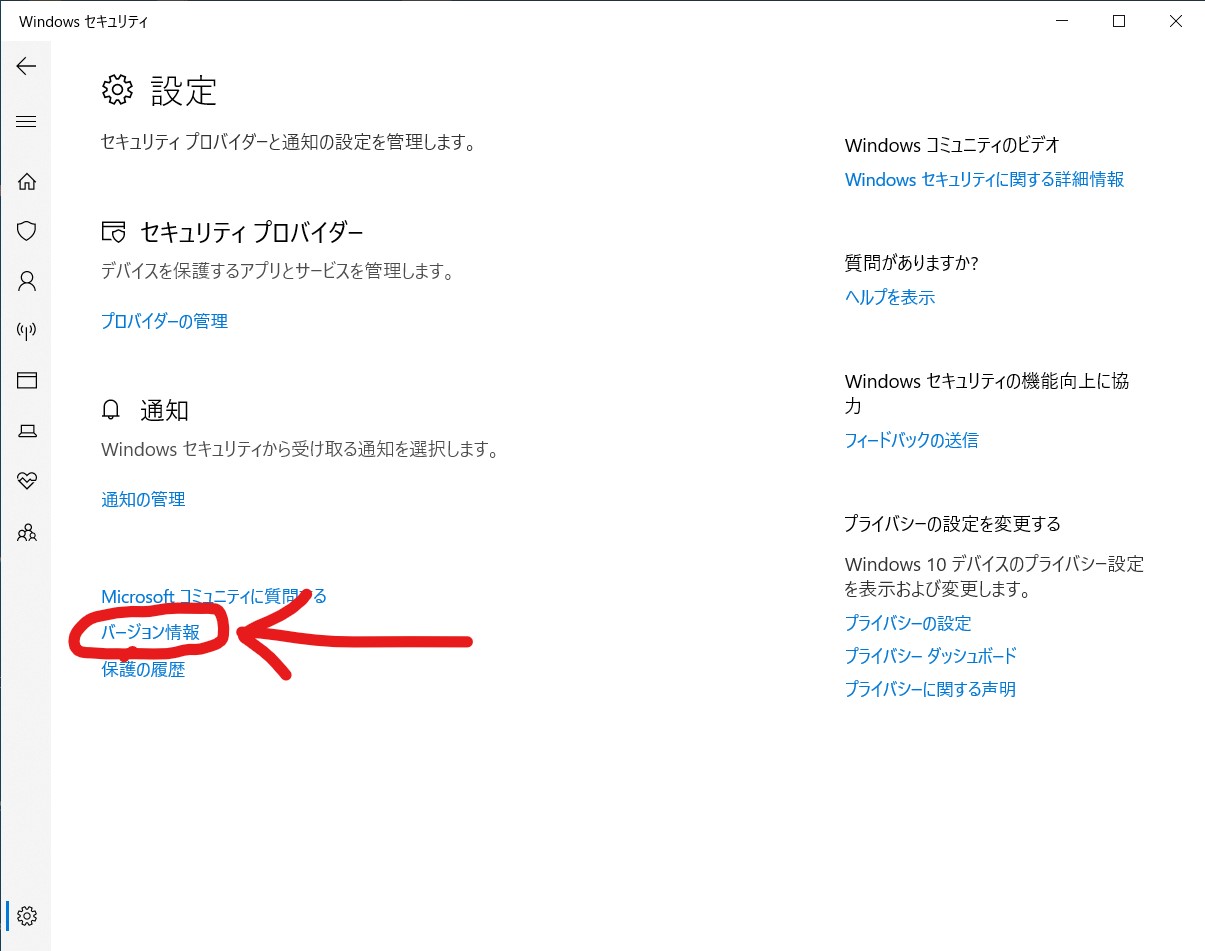The height and width of the screenshot is (951, 1205).
Task: Close the Windows セキュリティ window
Action: (x=1176, y=21)
